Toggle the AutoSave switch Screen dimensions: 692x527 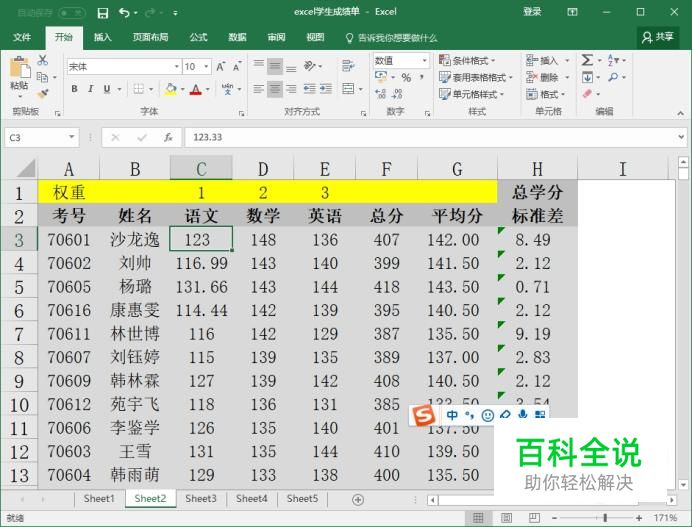click(71, 13)
